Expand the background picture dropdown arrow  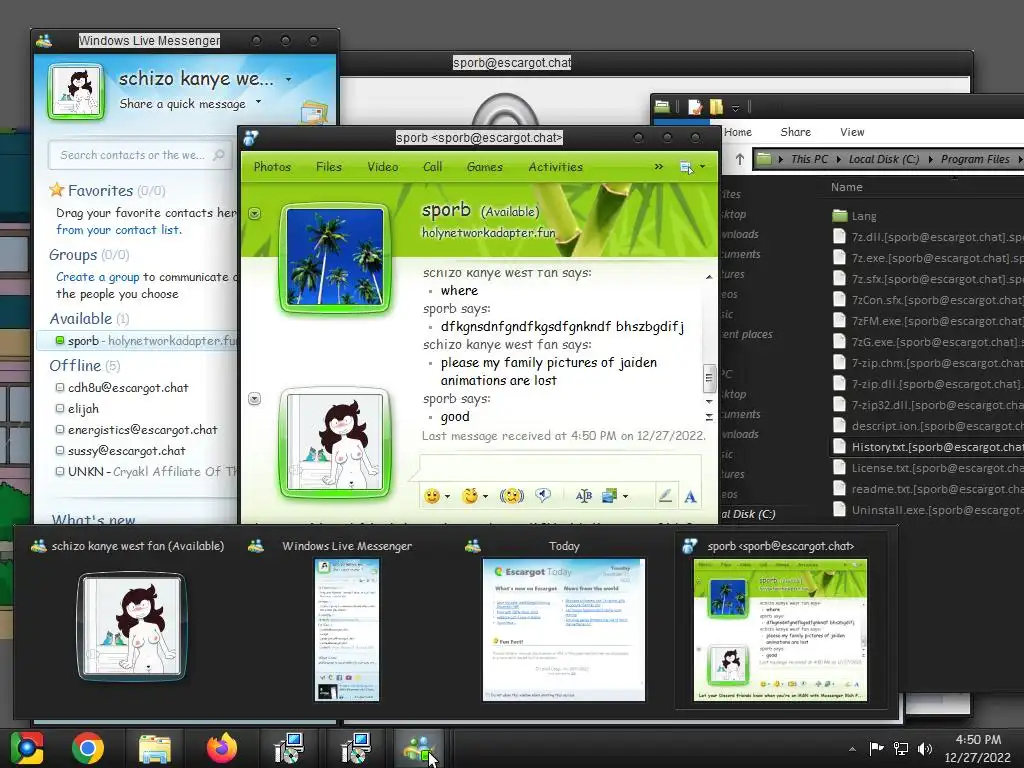tap(626, 497)
